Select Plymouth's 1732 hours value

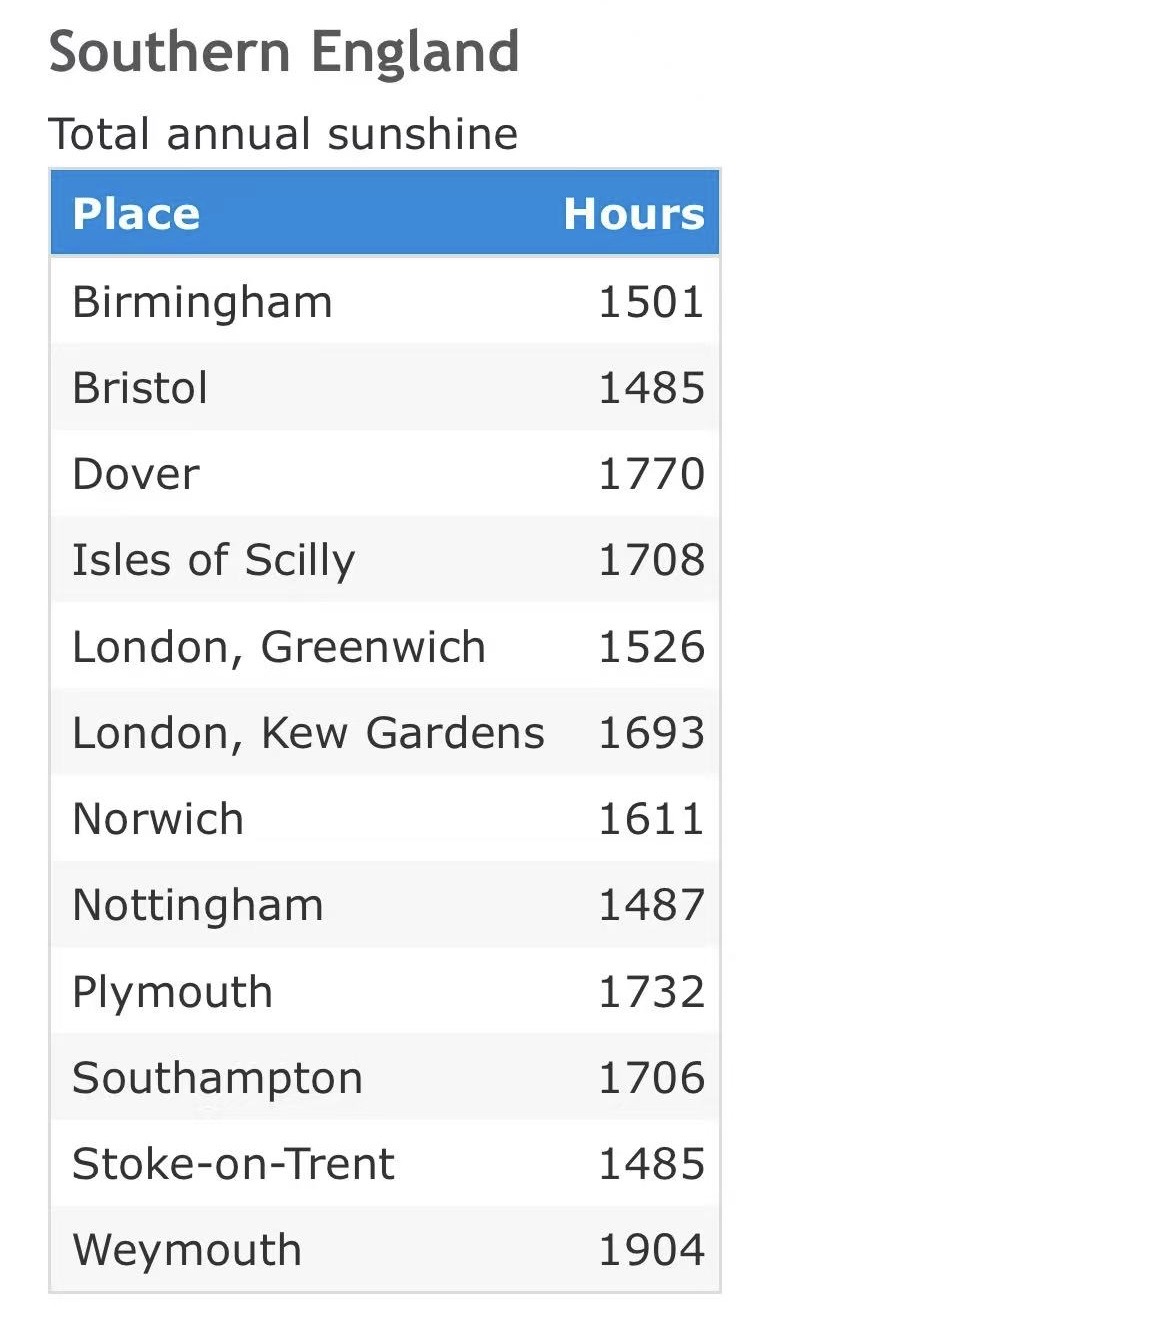click(x=651, y=992)
